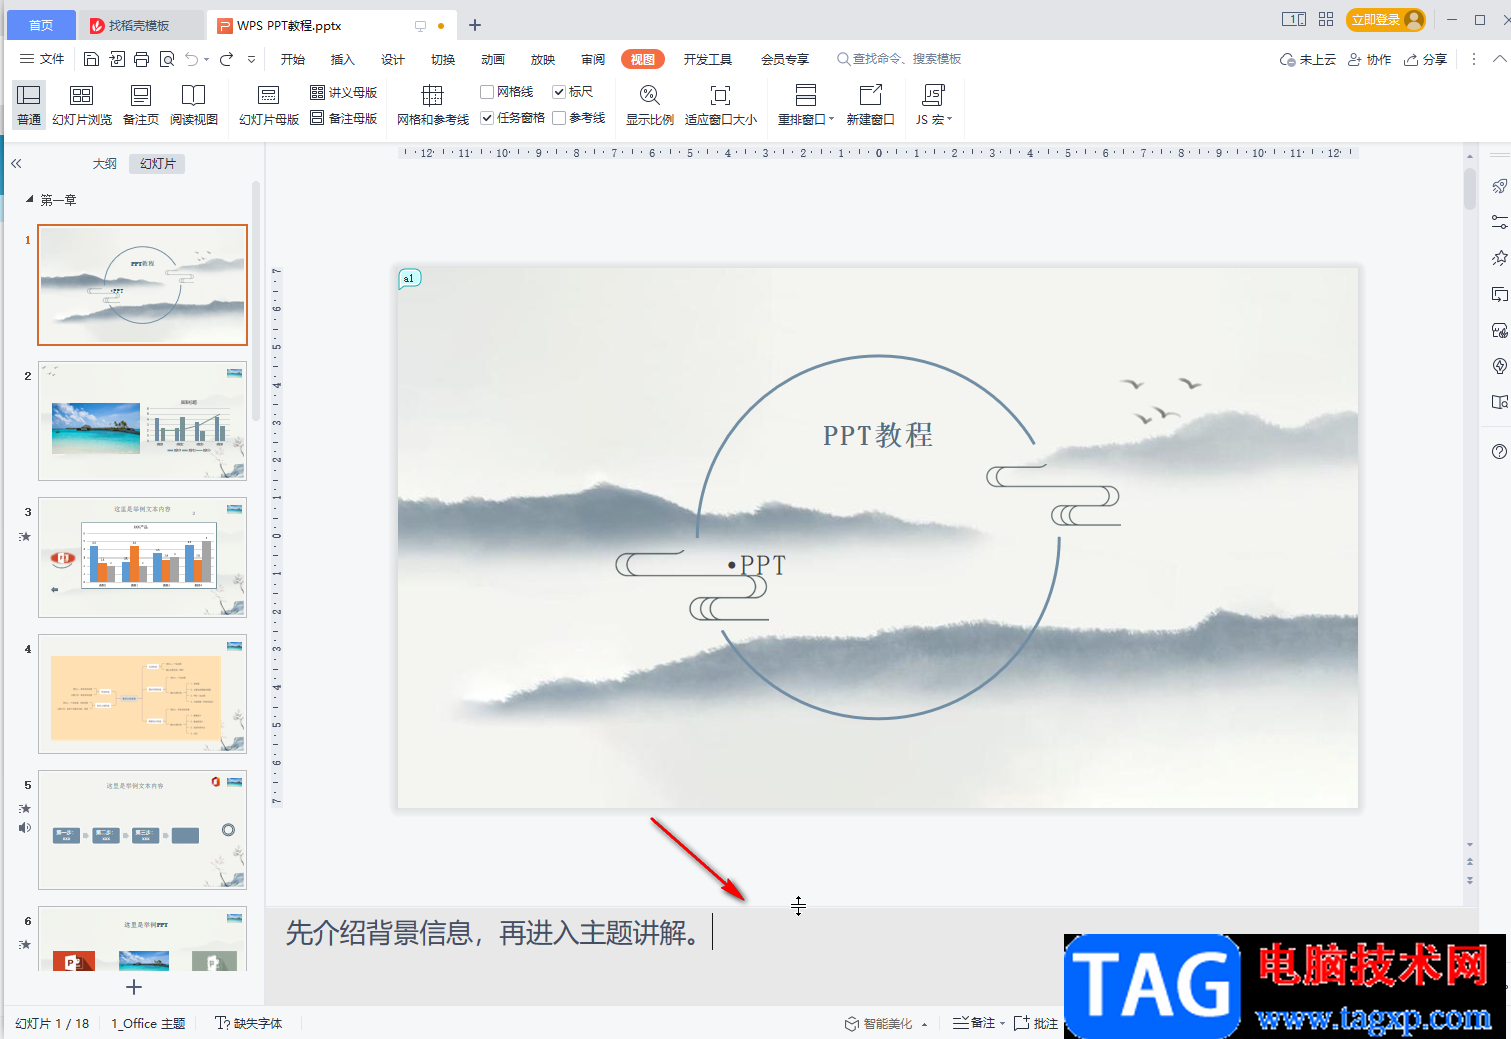Switch to Normal (普通) view

pos(29,105)
